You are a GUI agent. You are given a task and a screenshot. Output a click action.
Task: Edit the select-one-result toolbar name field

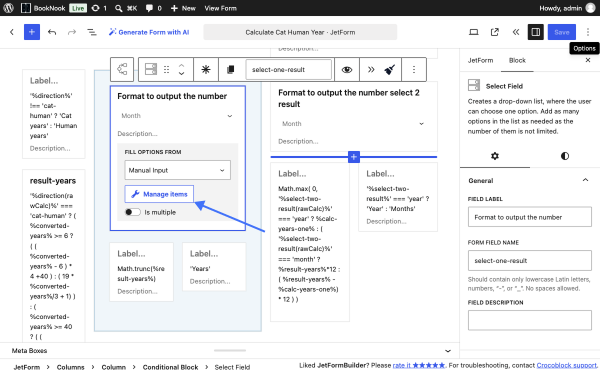289,70
